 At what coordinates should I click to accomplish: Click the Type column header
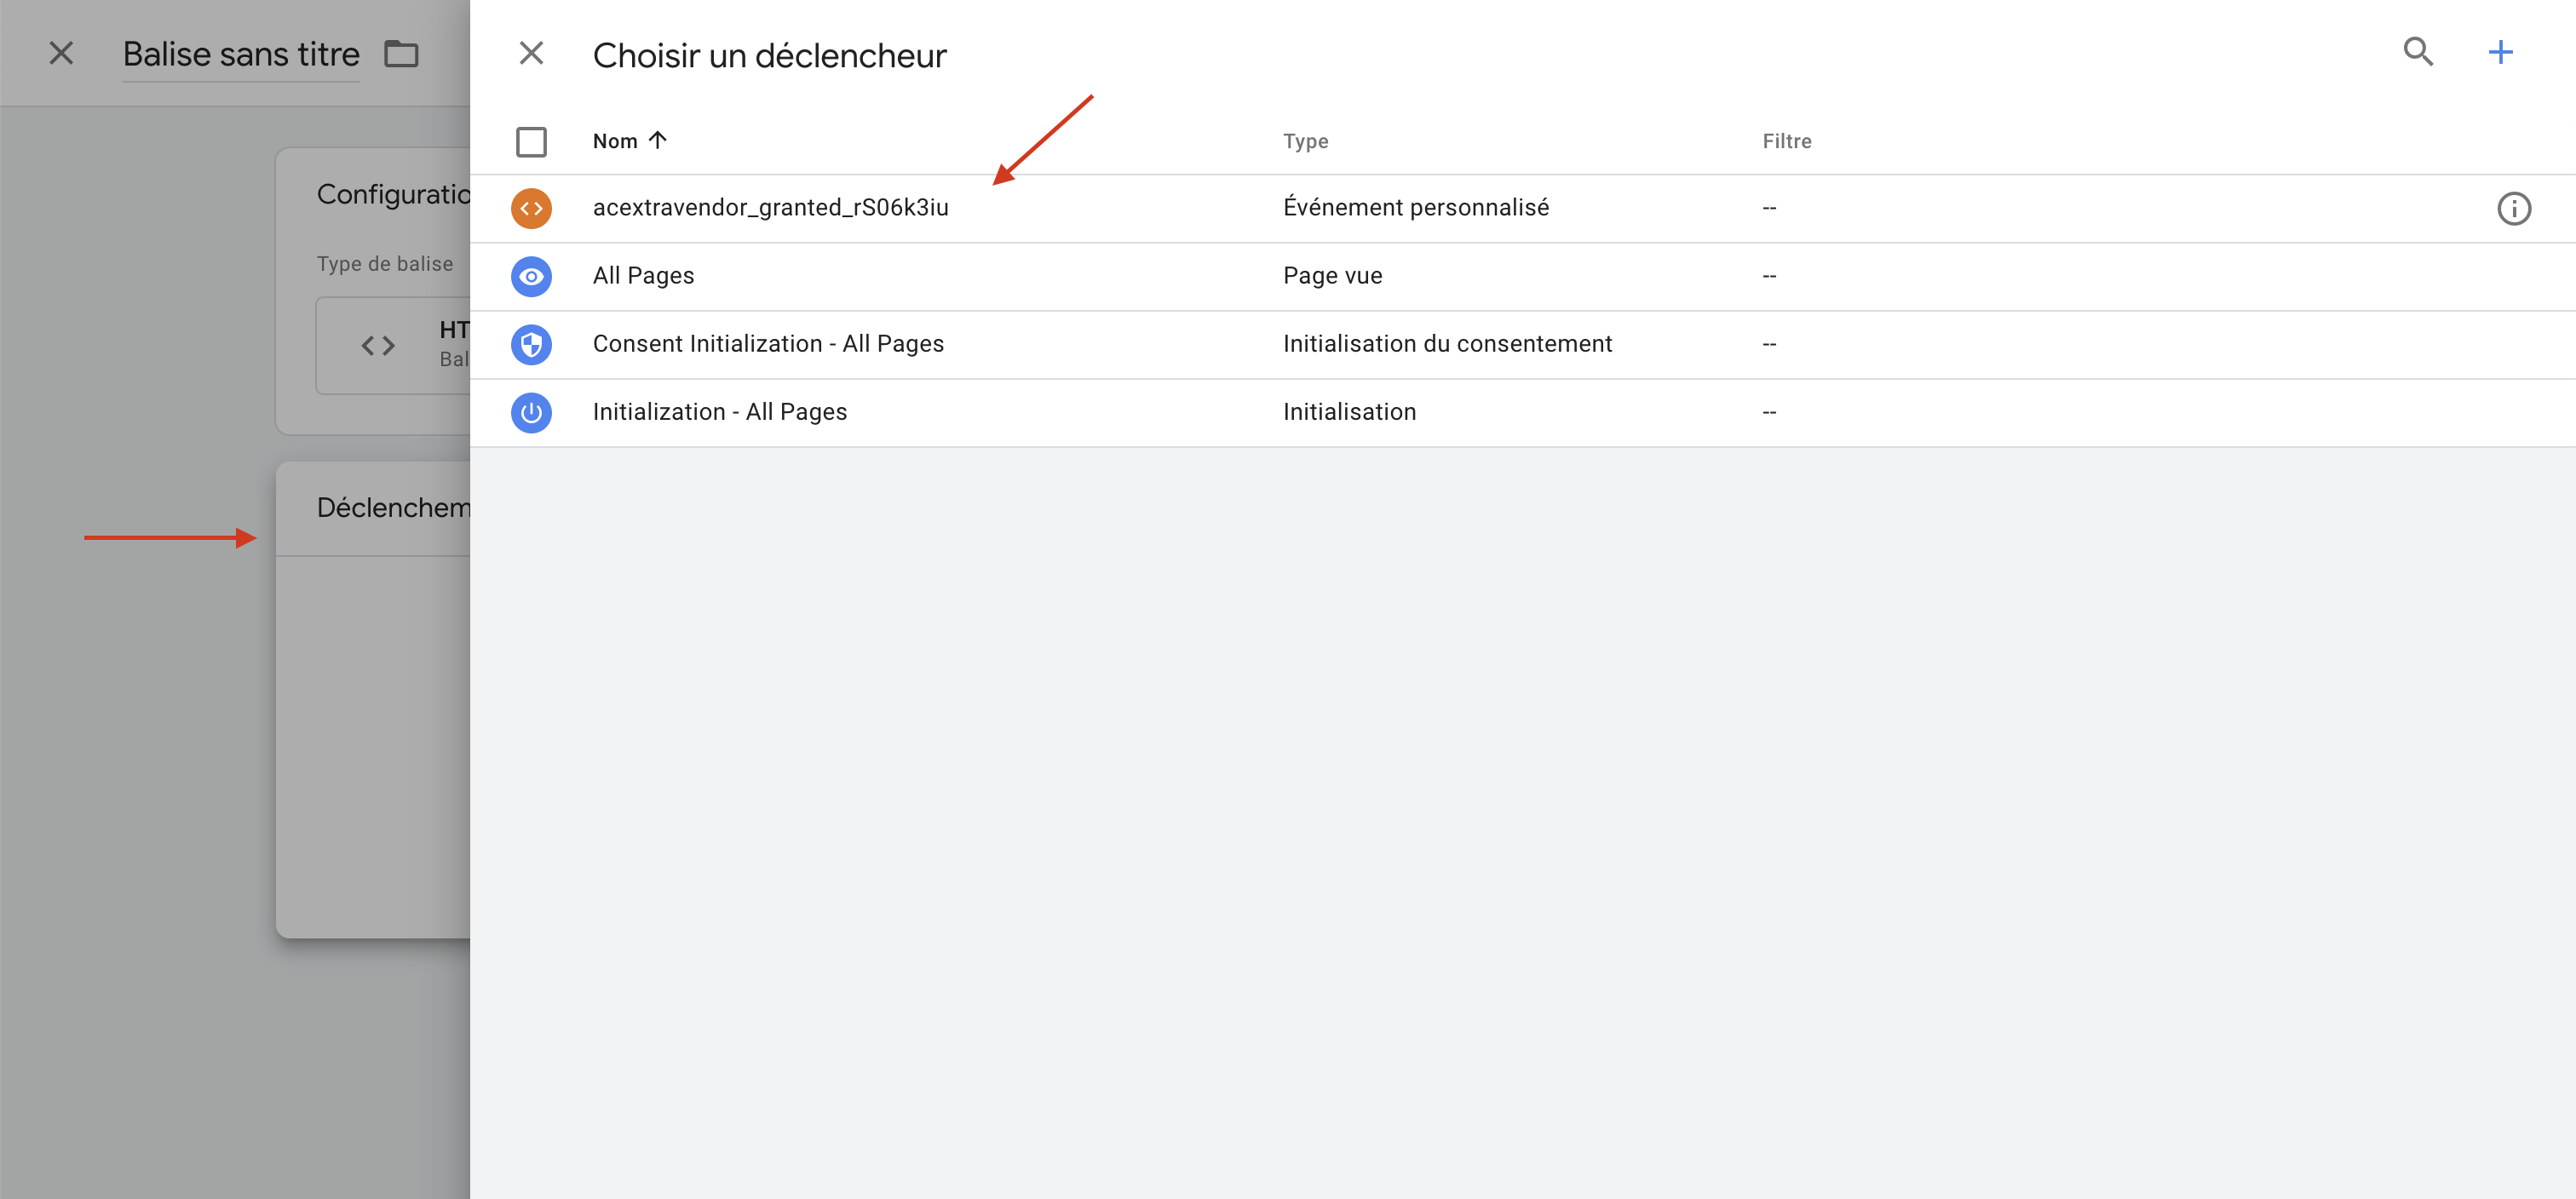pos(1305,141)
